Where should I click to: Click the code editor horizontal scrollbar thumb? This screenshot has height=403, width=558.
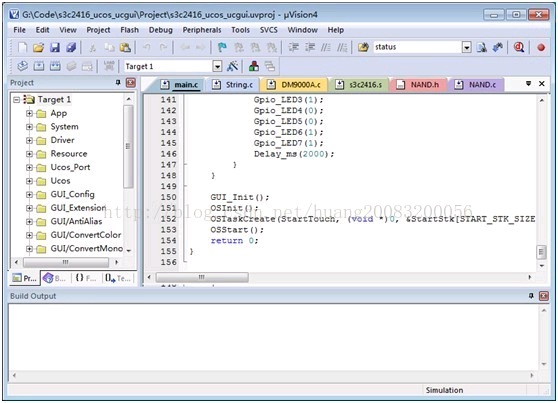click(x=202, y=277)
